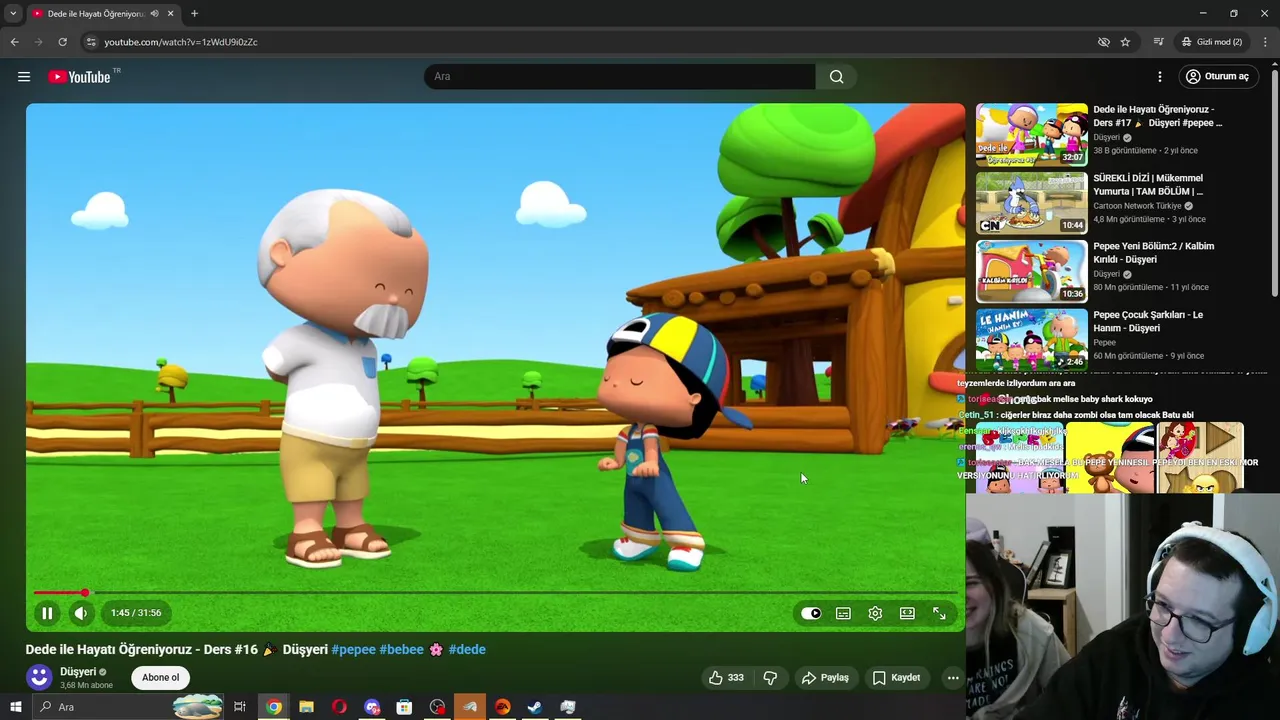
Task: Seek on the red video progress bar
Action: click(x=496, y=593)
